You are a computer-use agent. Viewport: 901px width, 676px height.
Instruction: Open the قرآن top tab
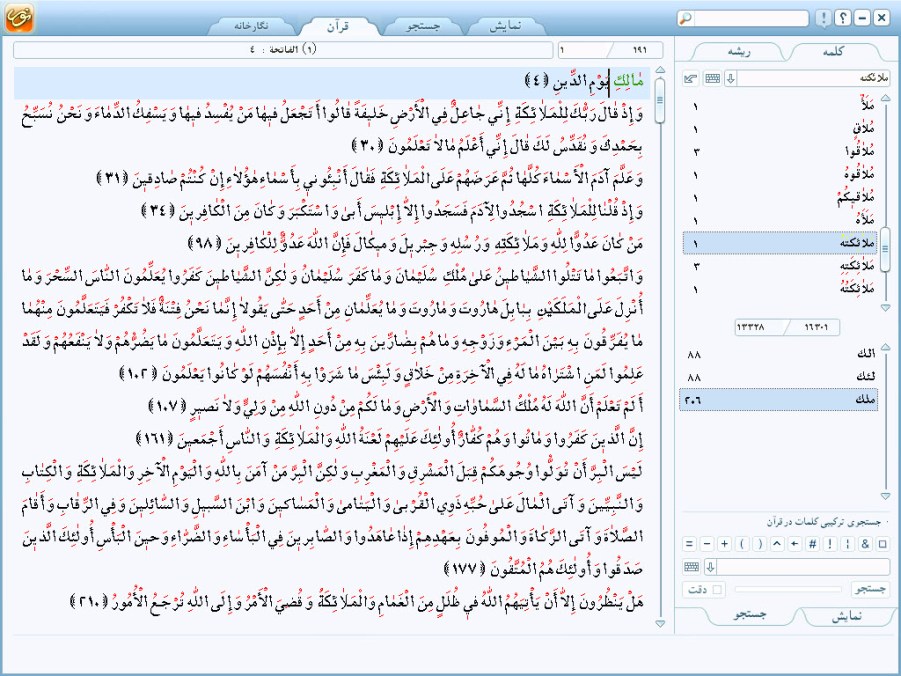(x=338, y=26)
